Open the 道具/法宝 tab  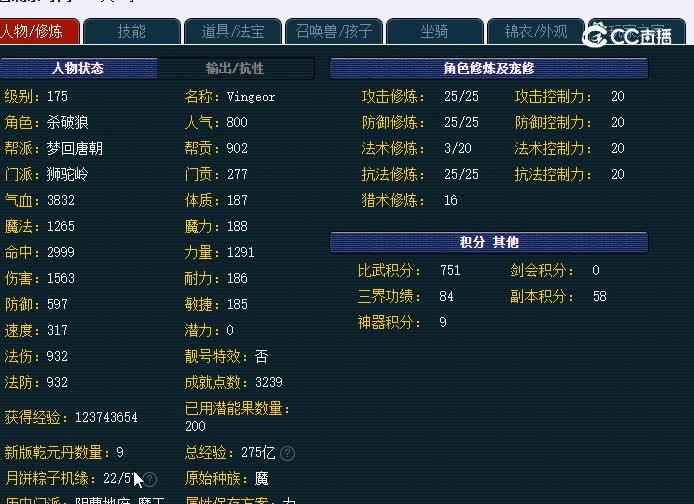233,31
